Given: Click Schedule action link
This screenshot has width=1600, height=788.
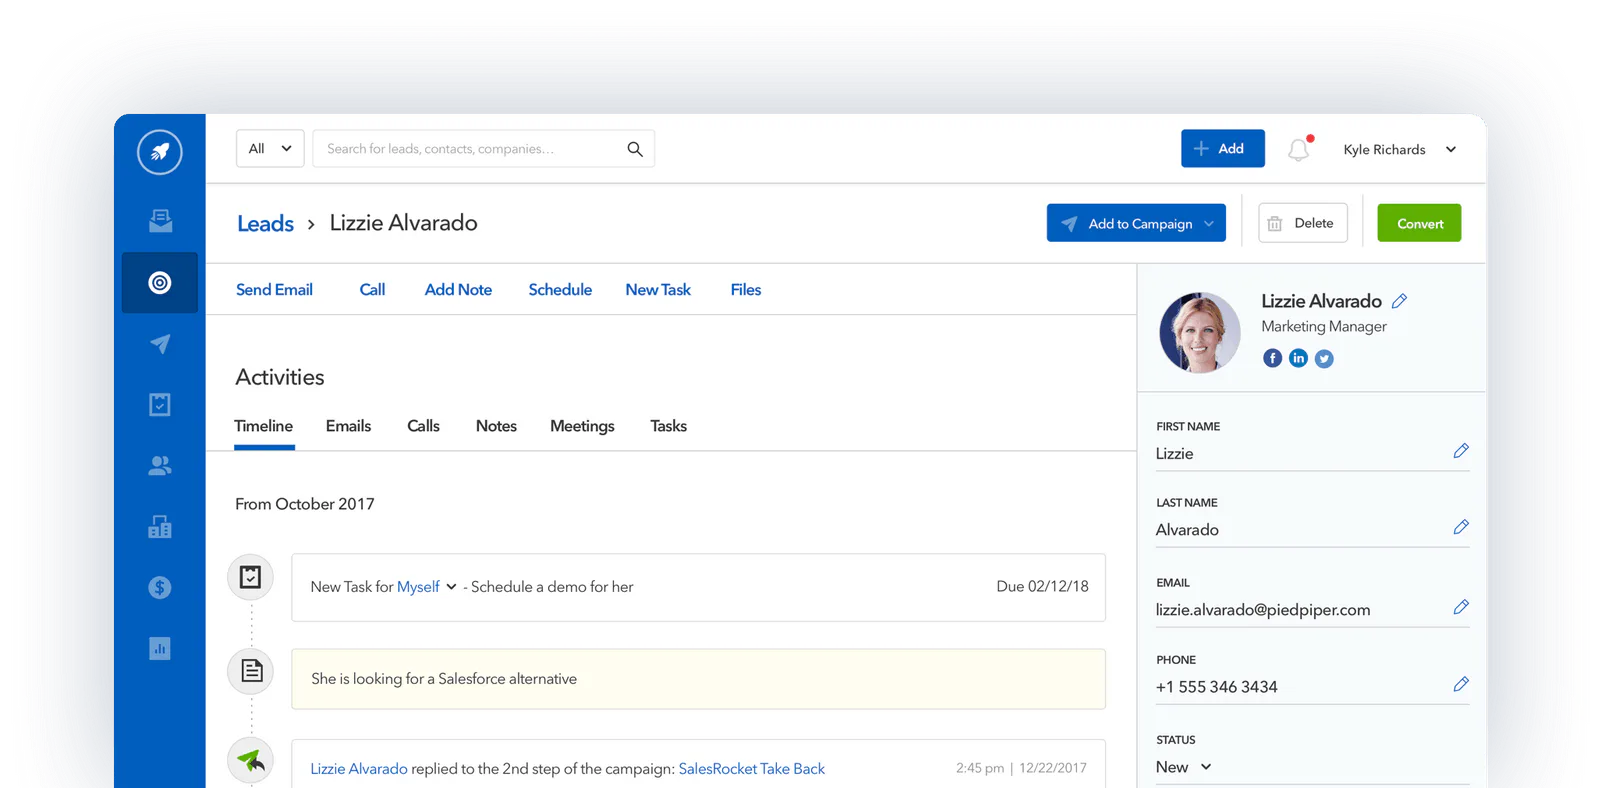Looking at the screenshot, I should (x=560, y=290).
